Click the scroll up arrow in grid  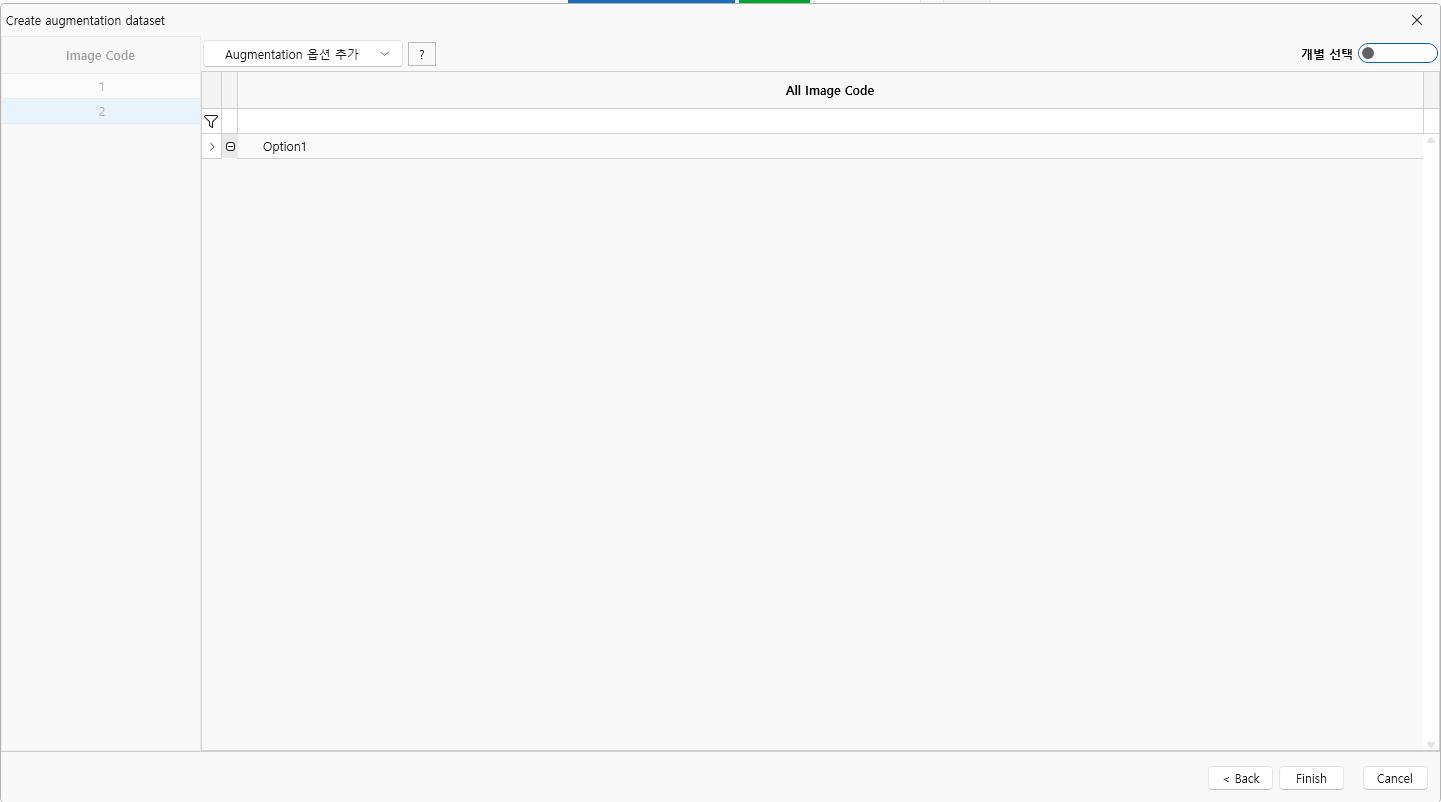1430,141
